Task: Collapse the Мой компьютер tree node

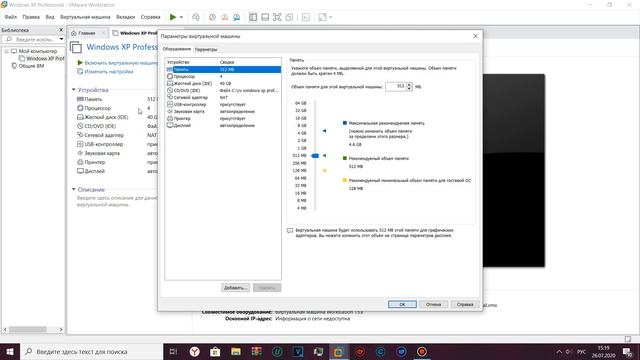Action: pos(7,51)
